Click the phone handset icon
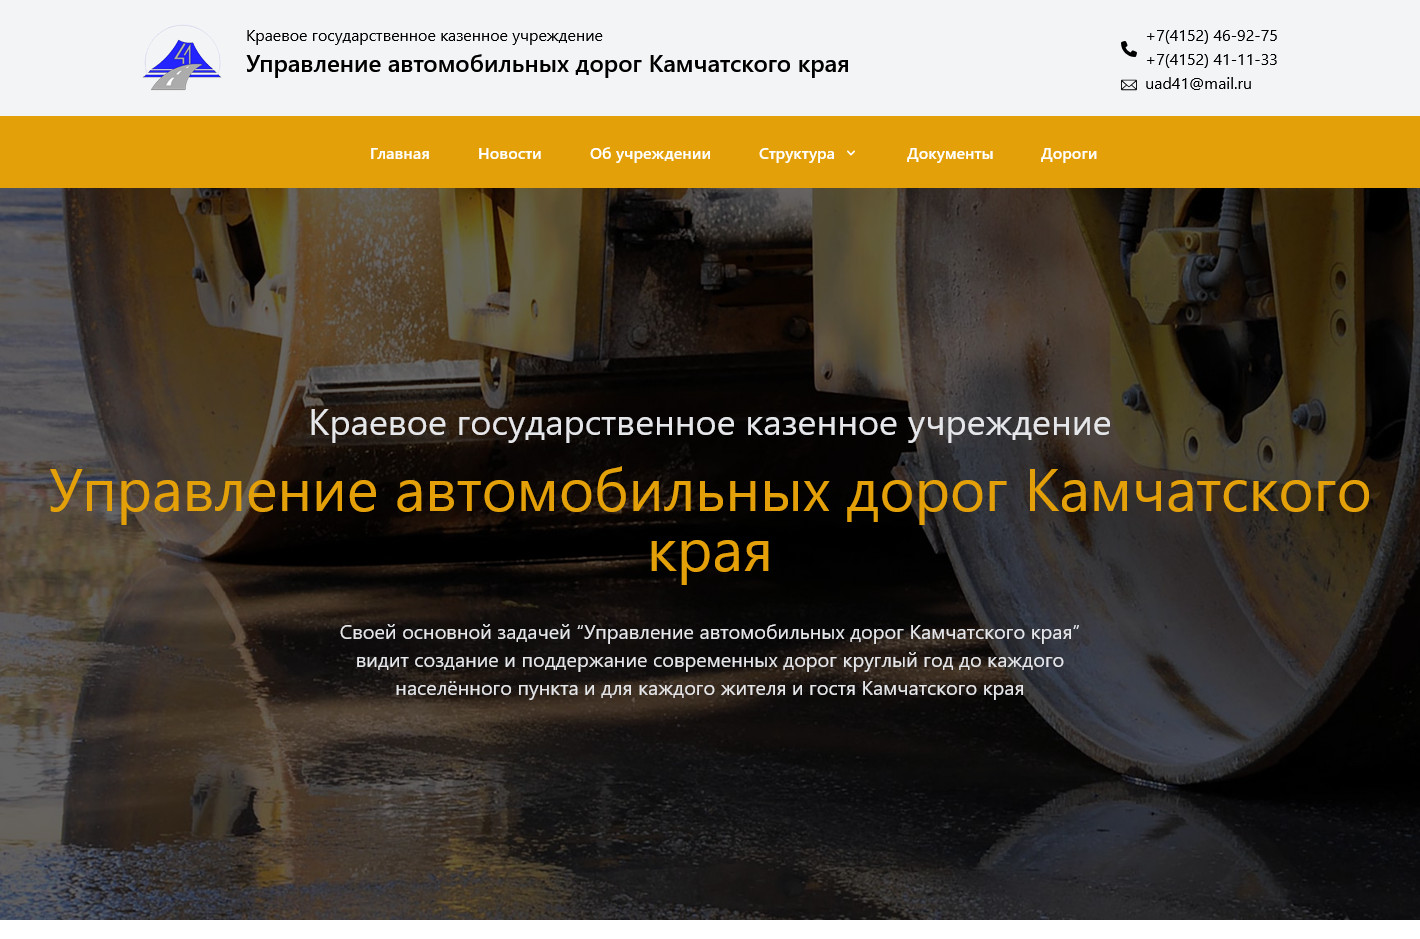This screenshot has height=939, width=1420. click(1129, 48)
